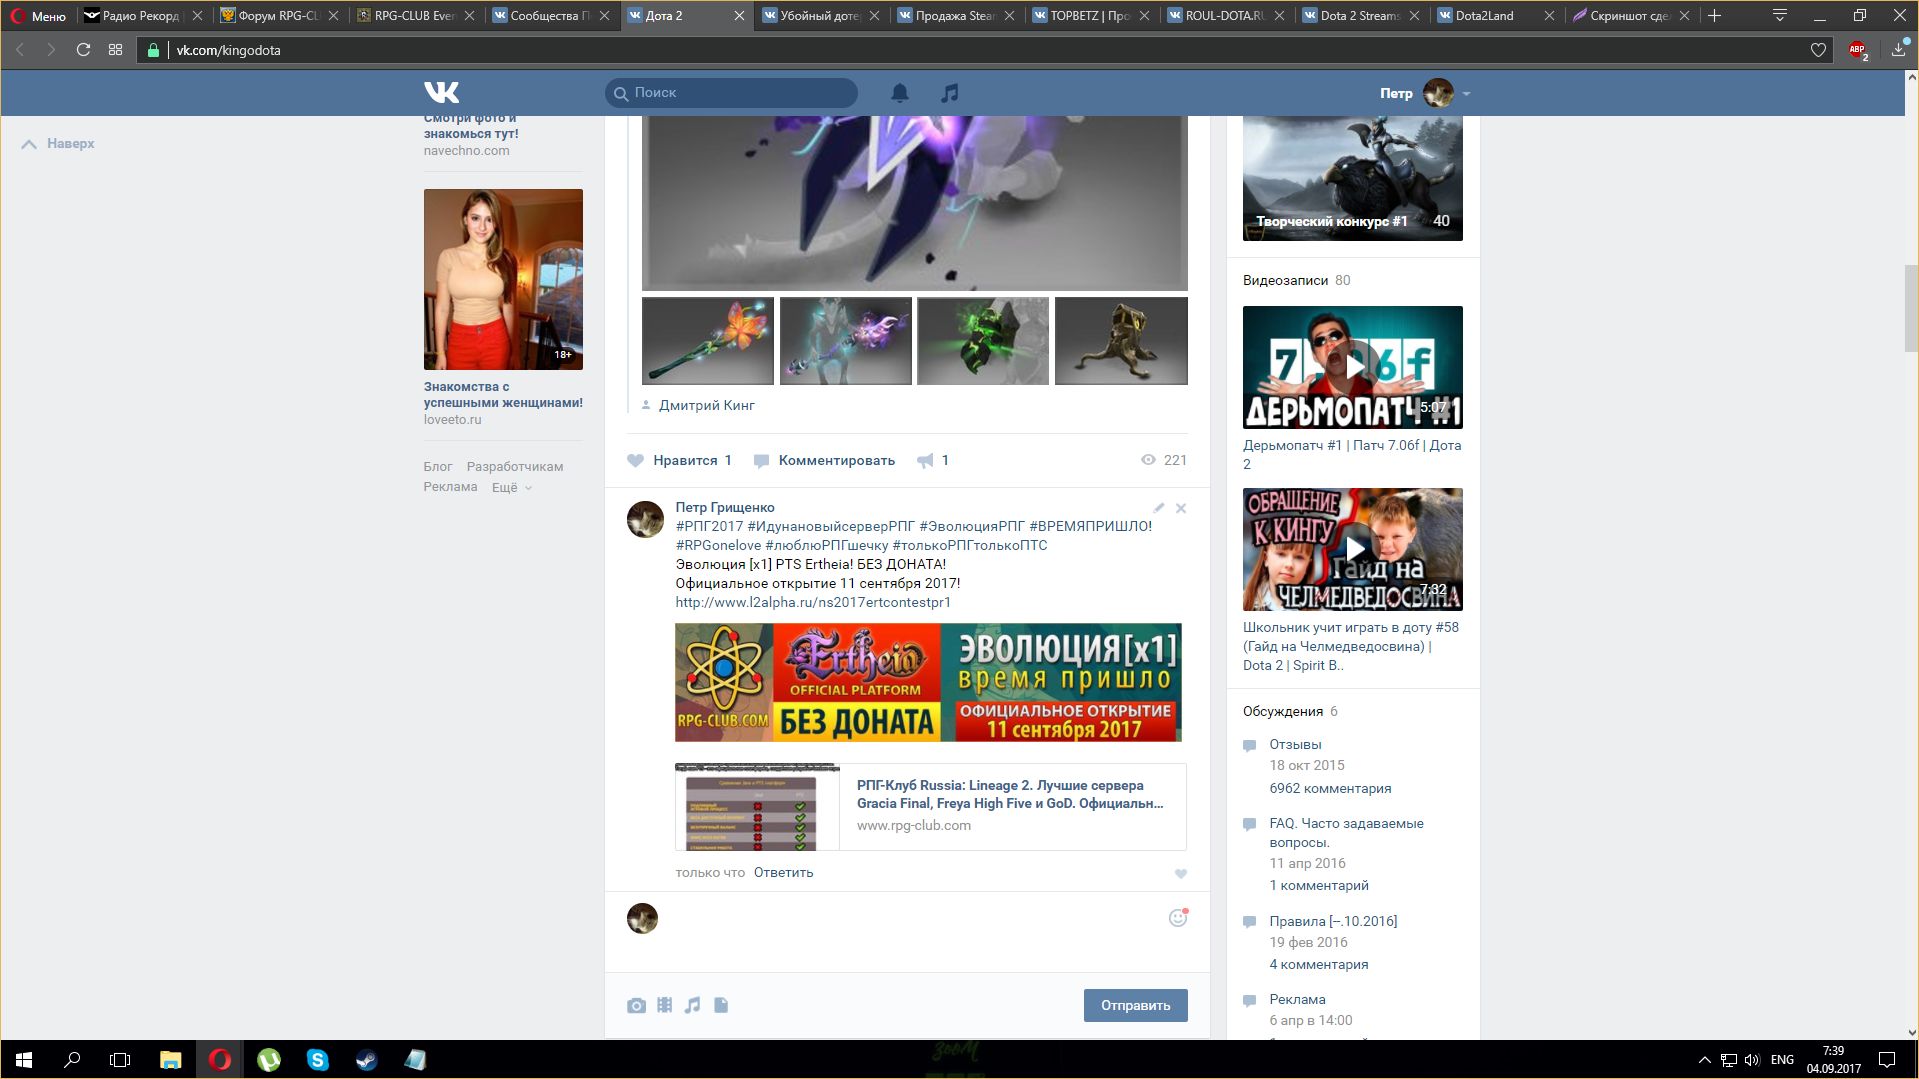Open Творческий конкурс #1 album

[x=1352, y=178]
